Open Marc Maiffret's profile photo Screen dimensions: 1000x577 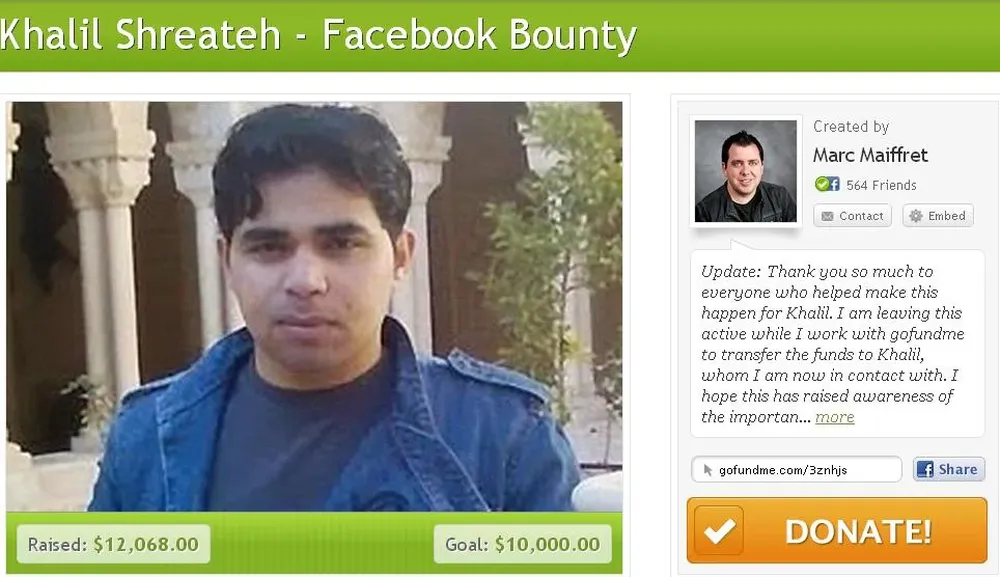745,171
